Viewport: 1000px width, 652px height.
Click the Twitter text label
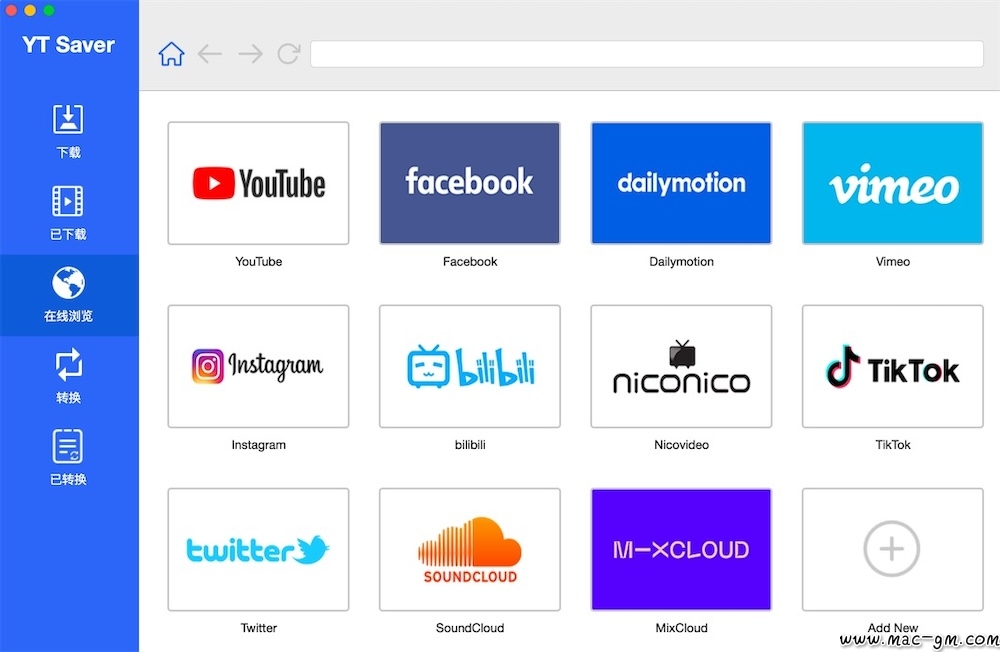pos(258,628)
